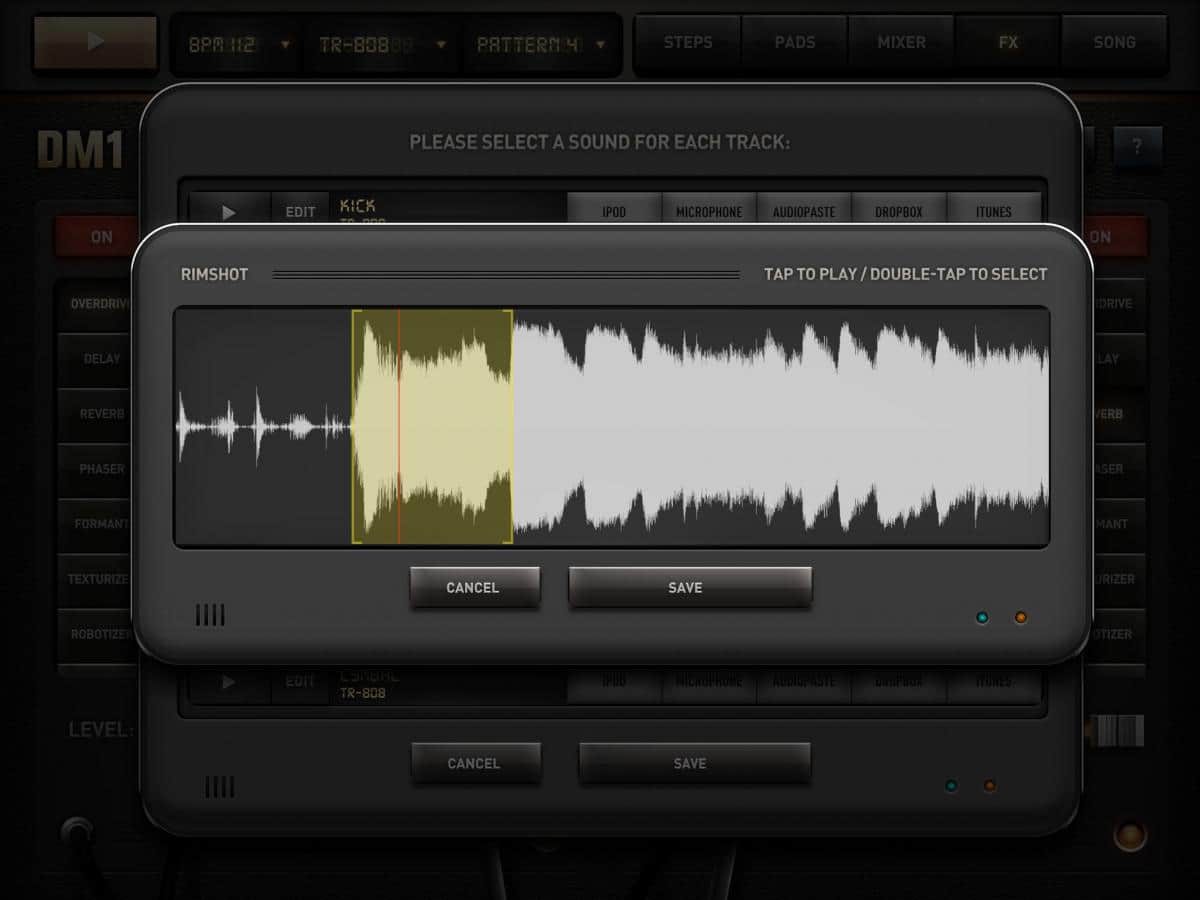Open the BPM 112 tempo dropdown
The width and height of the screenshot is (1200, 900).
click(239, 44)
